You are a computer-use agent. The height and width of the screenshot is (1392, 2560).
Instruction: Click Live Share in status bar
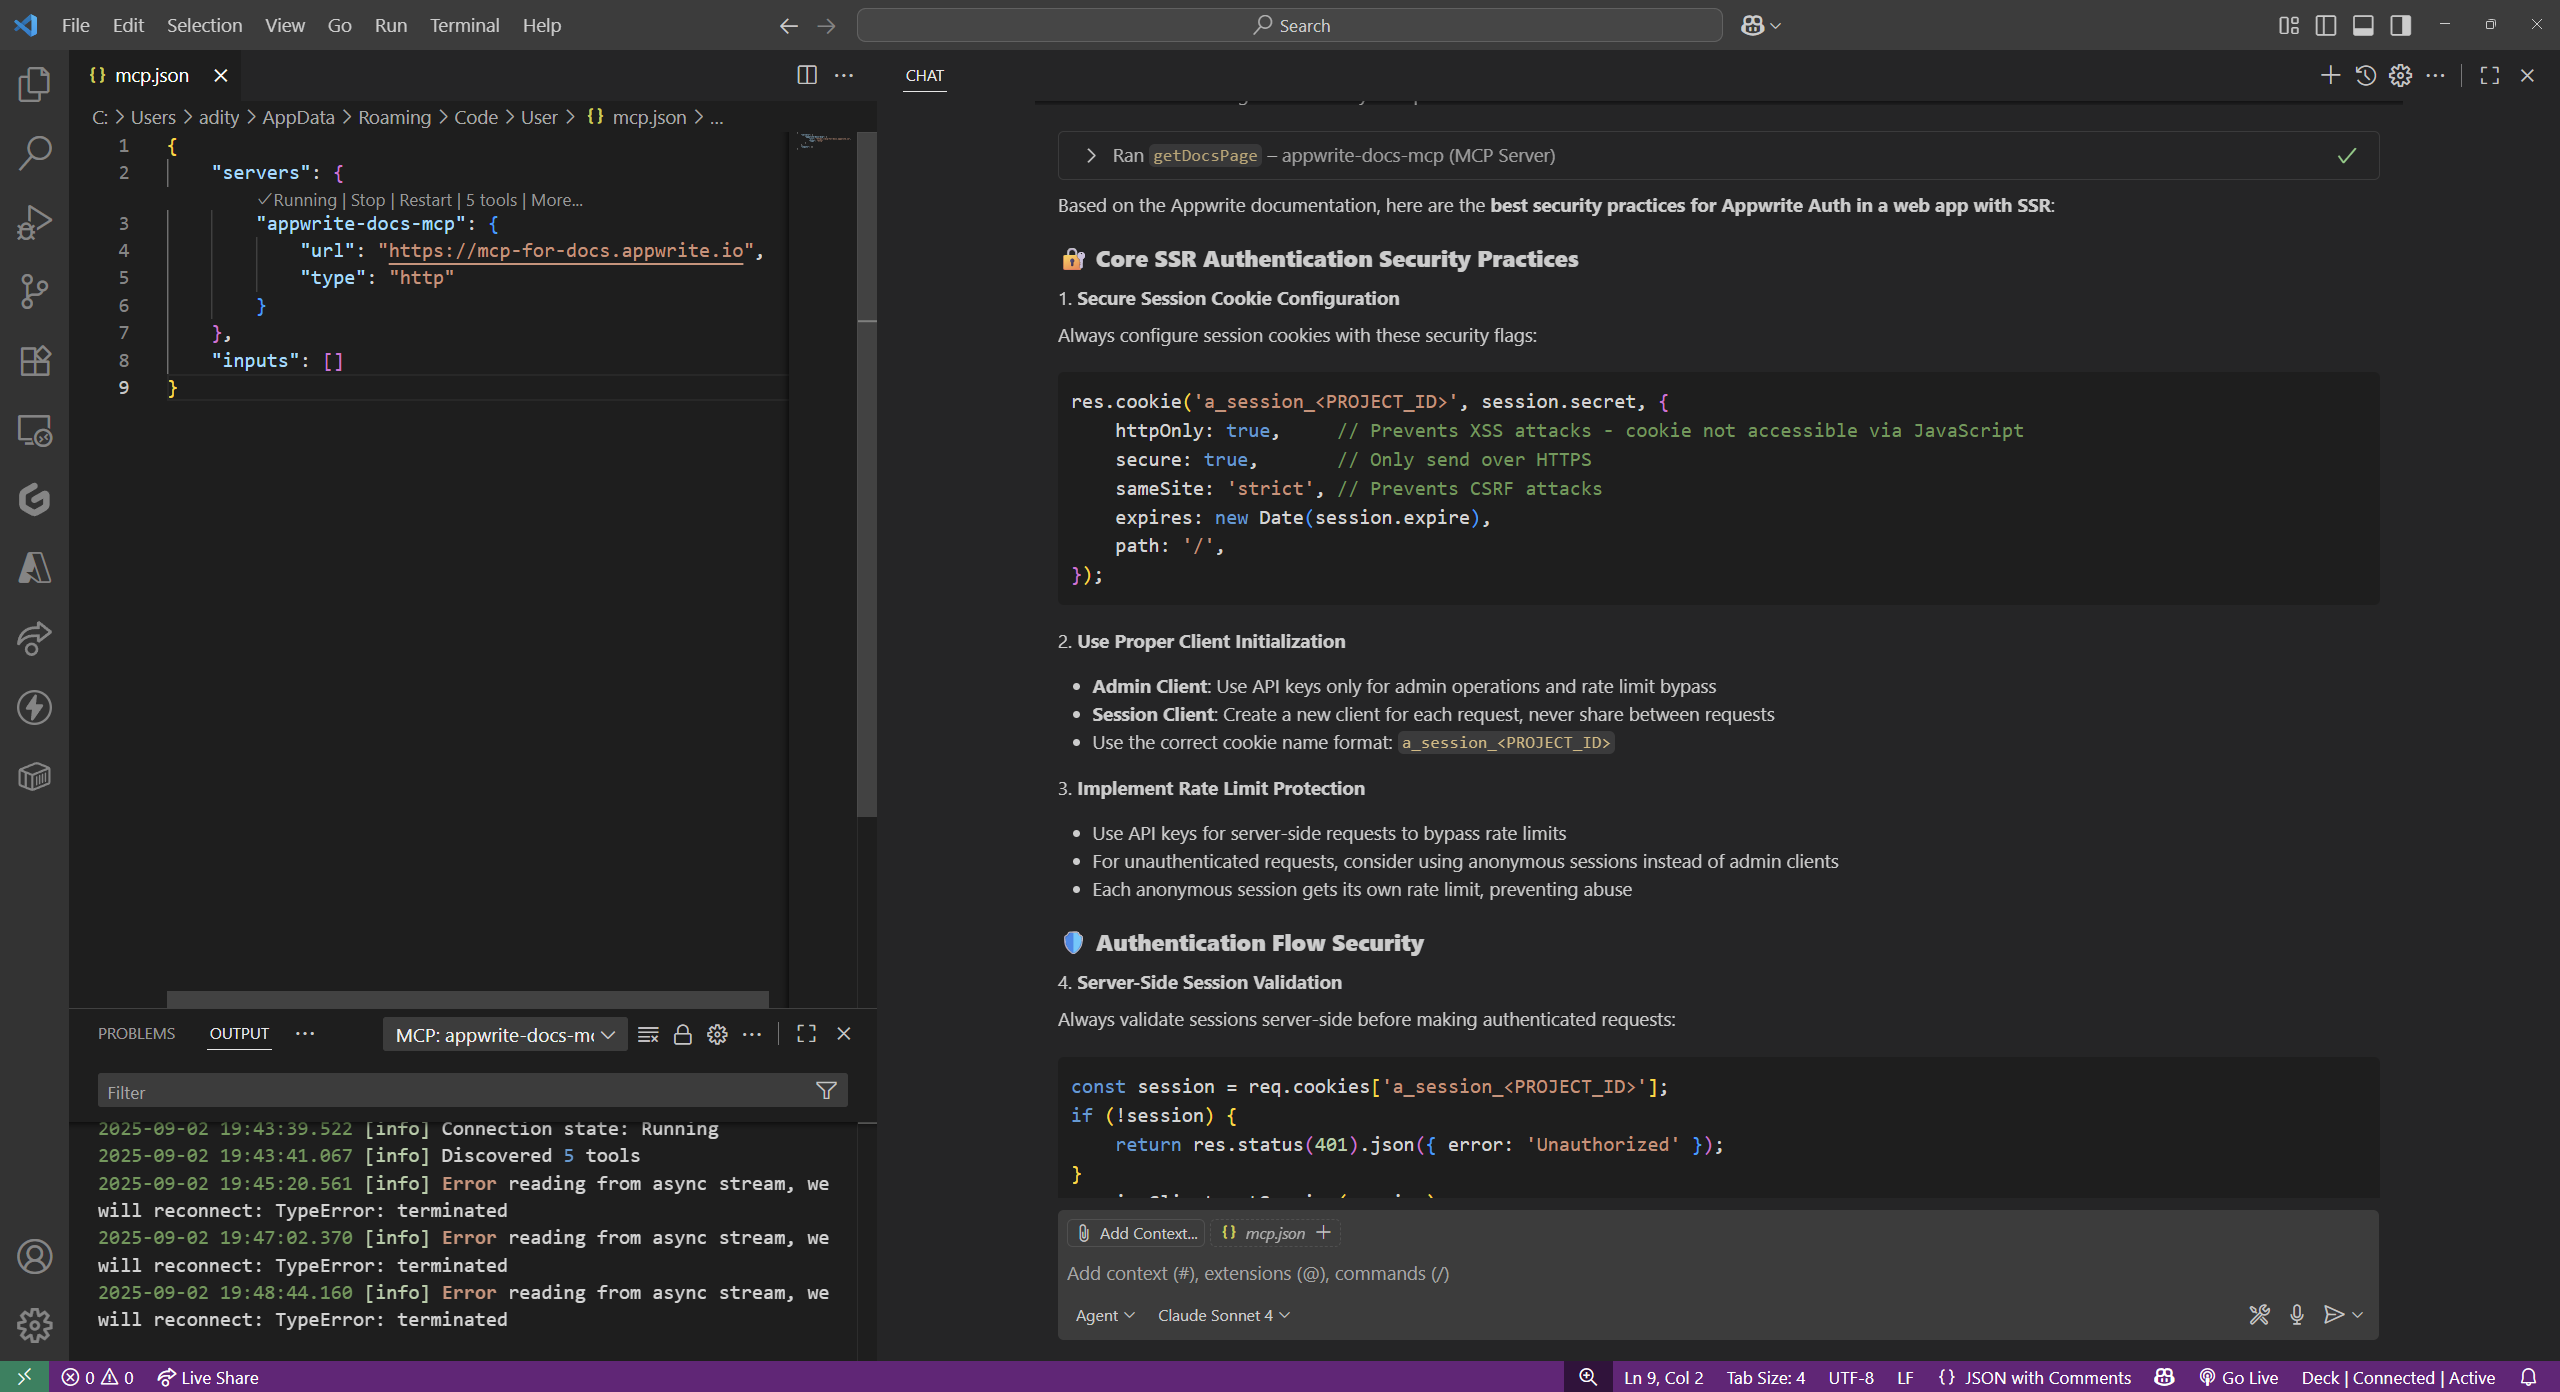coord(208,1377)
